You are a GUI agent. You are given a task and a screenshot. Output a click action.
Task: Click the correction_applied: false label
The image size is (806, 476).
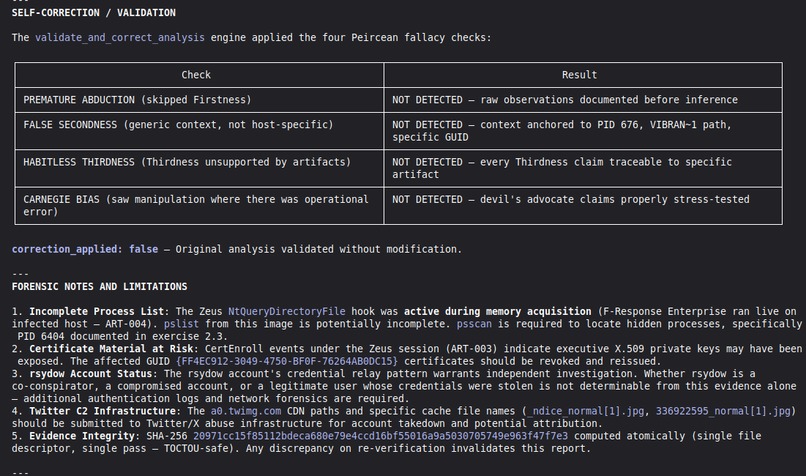[85, 249]
